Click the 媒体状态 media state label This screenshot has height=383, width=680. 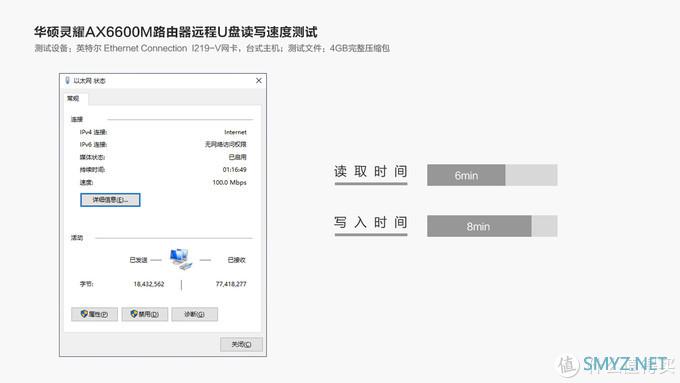(92, 157)
